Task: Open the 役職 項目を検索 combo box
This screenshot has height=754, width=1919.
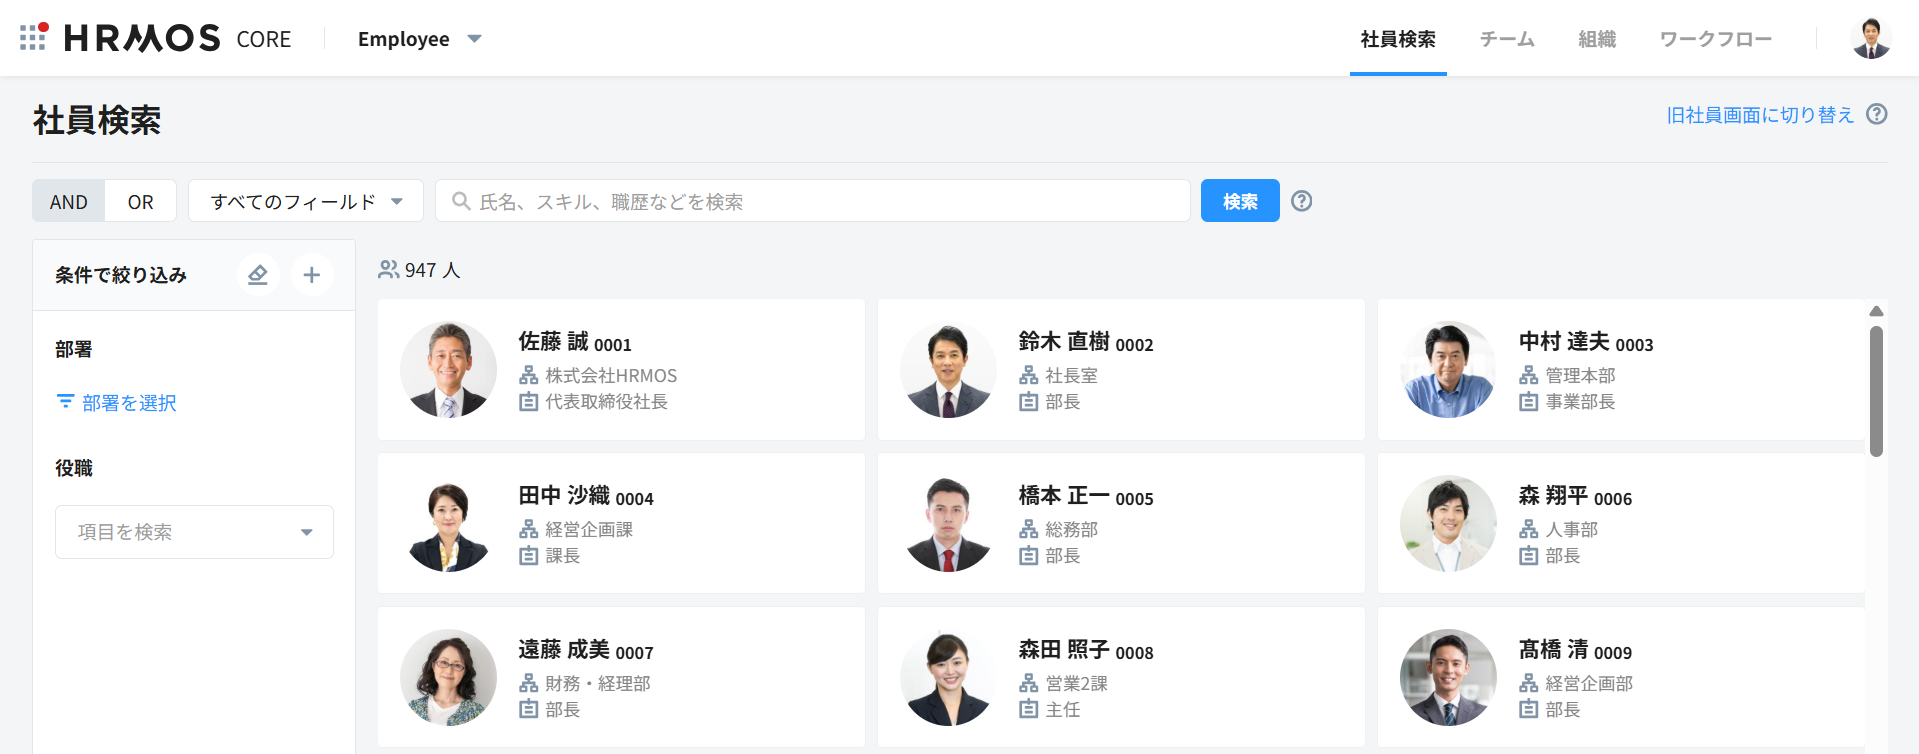Action: (x=194, y=532)
